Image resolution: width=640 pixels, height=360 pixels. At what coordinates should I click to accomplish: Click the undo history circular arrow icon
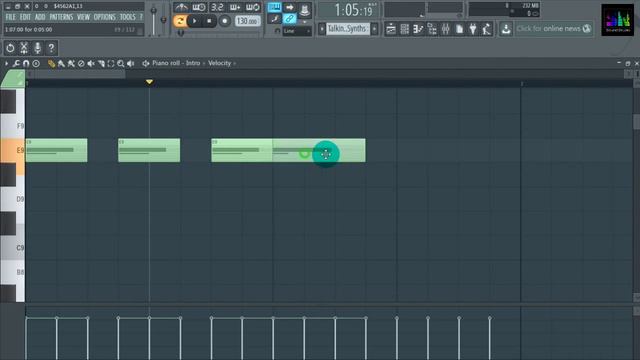(x=10, y=48)
